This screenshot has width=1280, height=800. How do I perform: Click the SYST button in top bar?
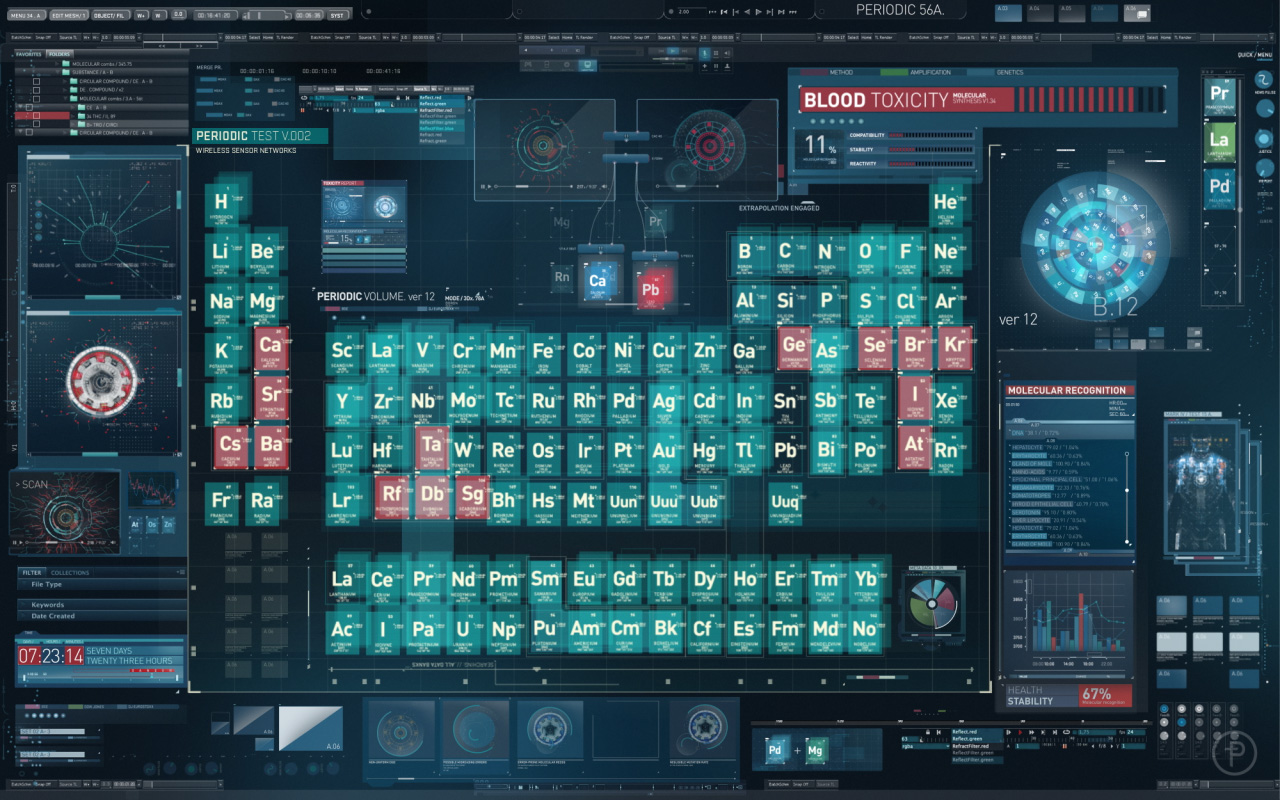click(337, 15)
